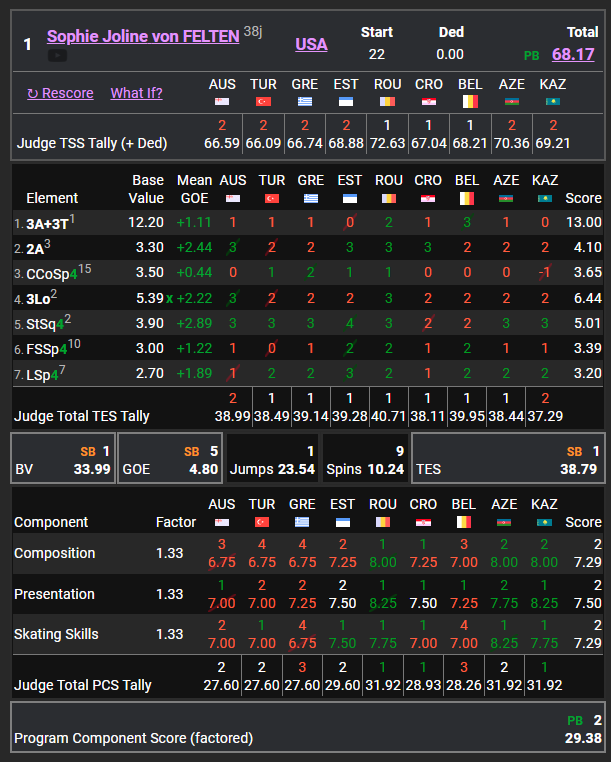611x762 pixels.
Task: Click the Kazakhstan flag in the Element table header
Action: coord(545,198)
